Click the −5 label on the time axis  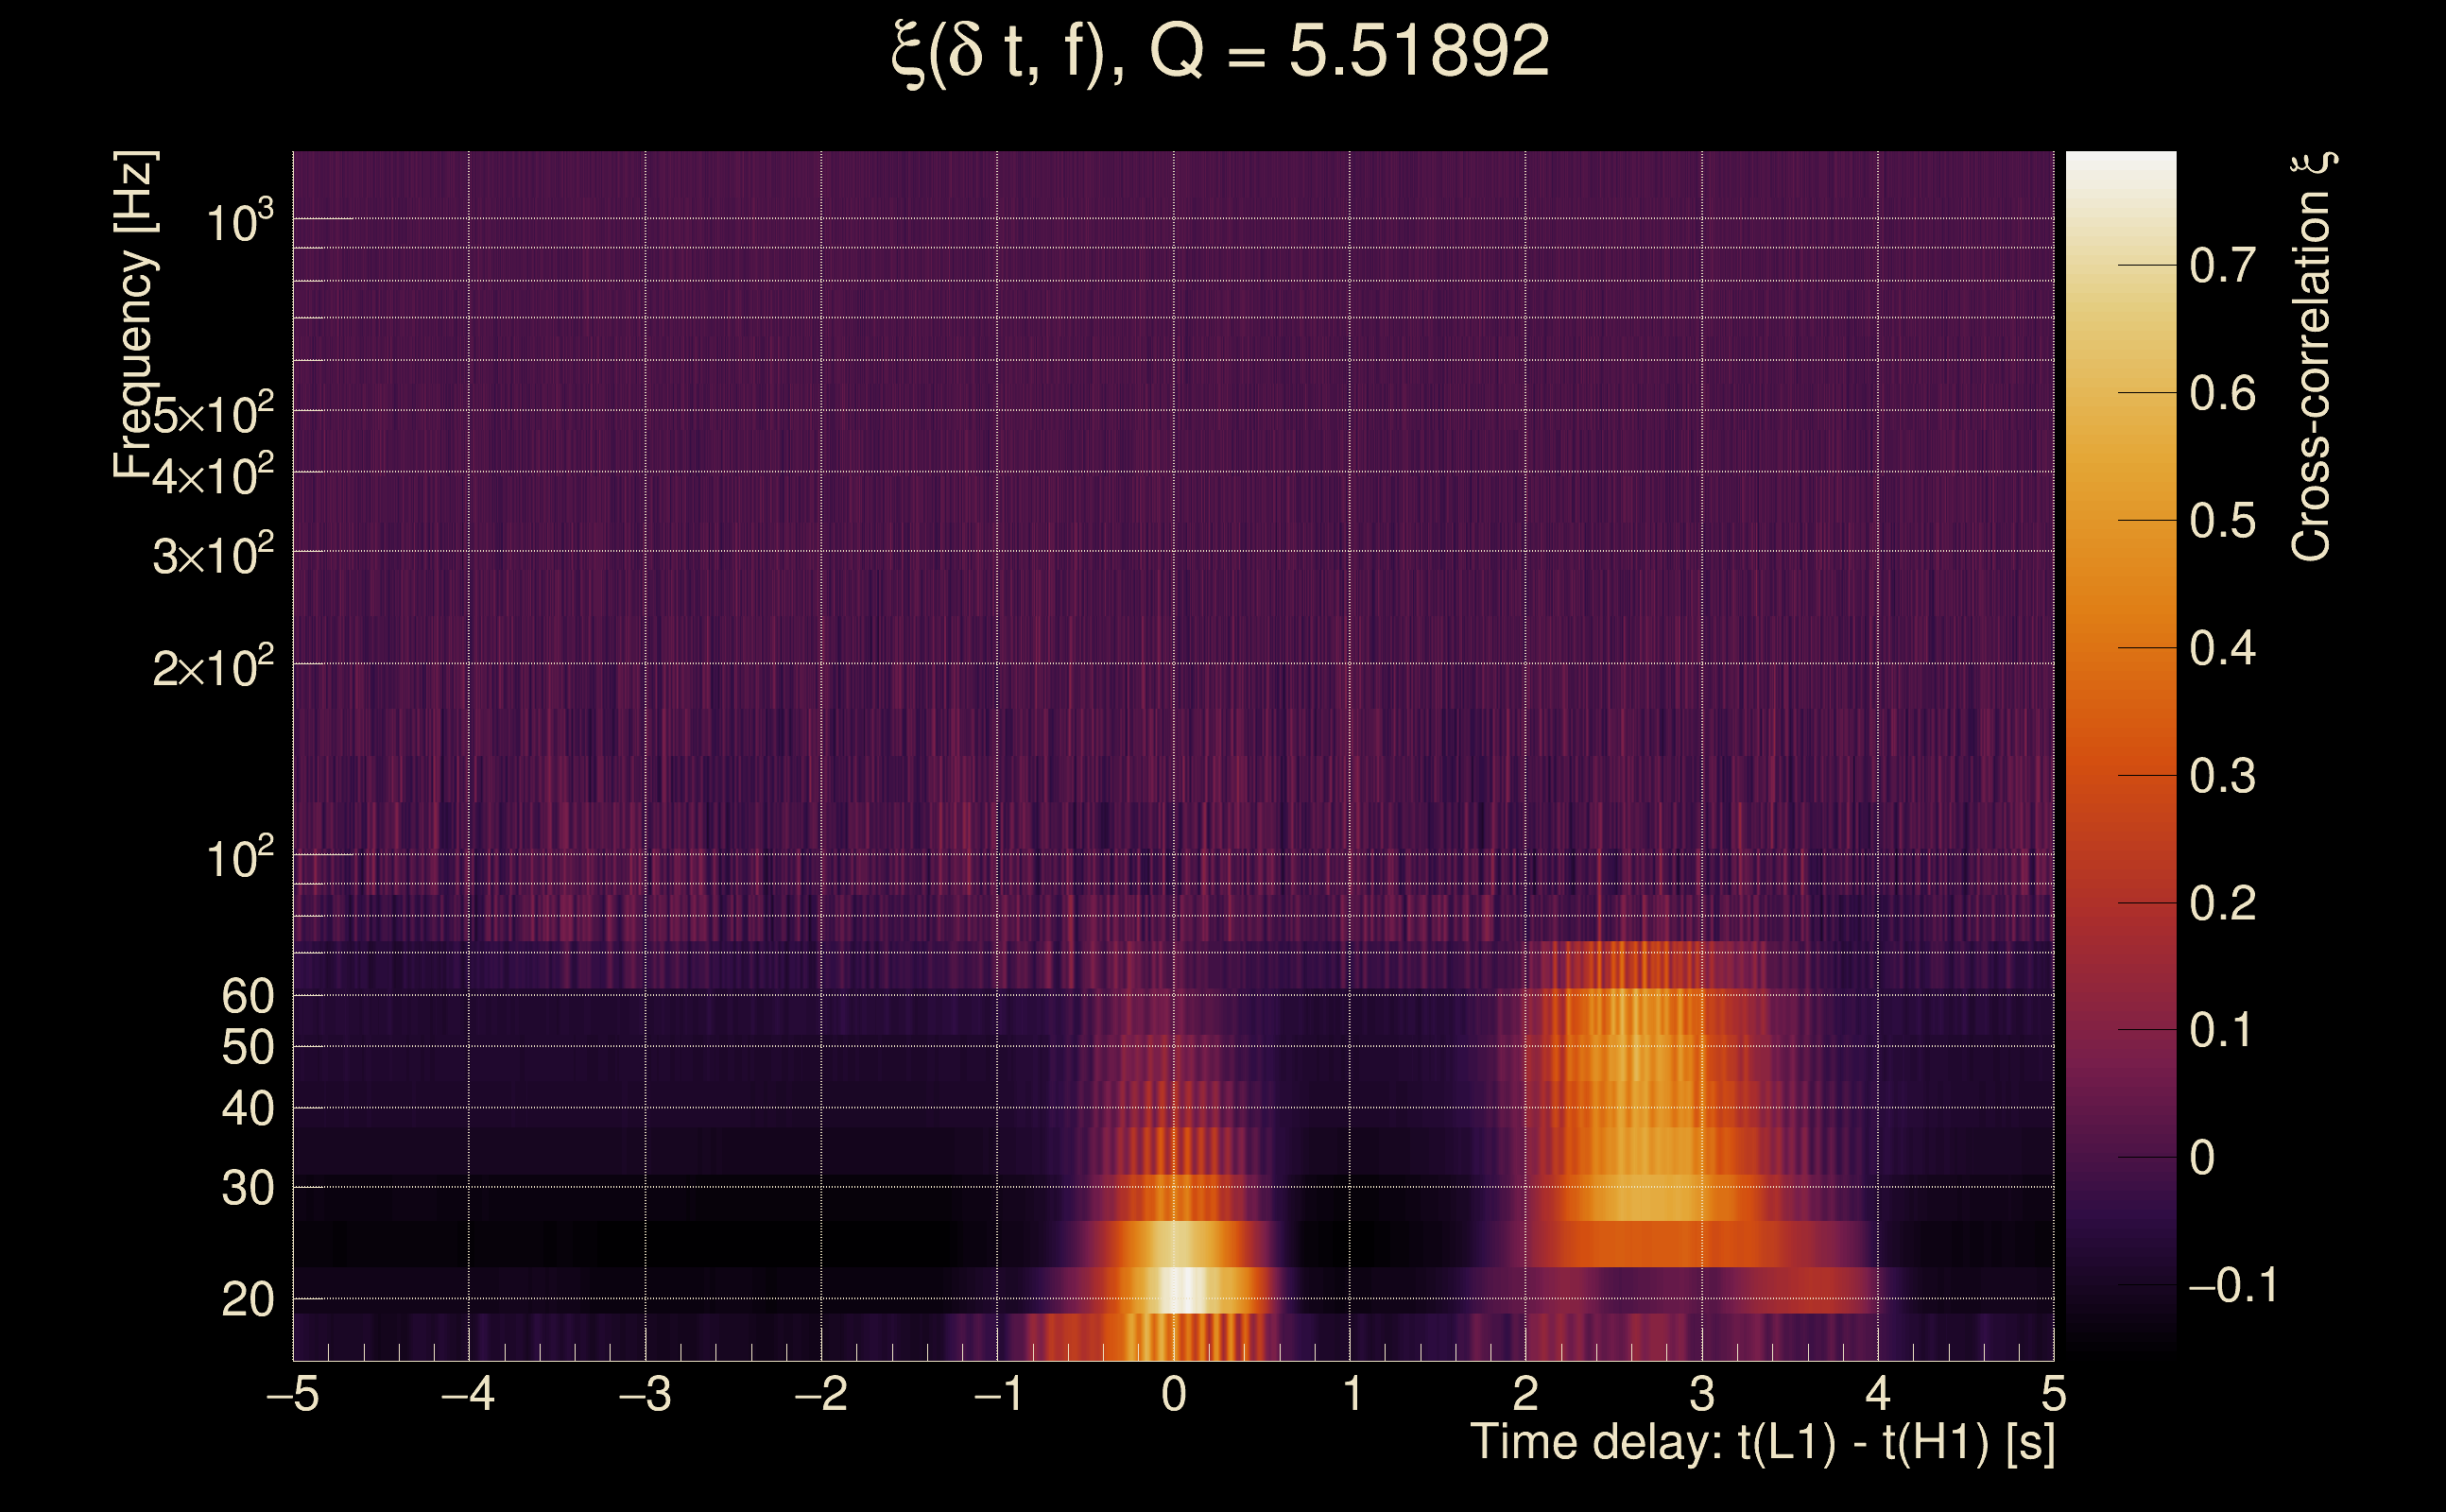tap(293, 1394)
